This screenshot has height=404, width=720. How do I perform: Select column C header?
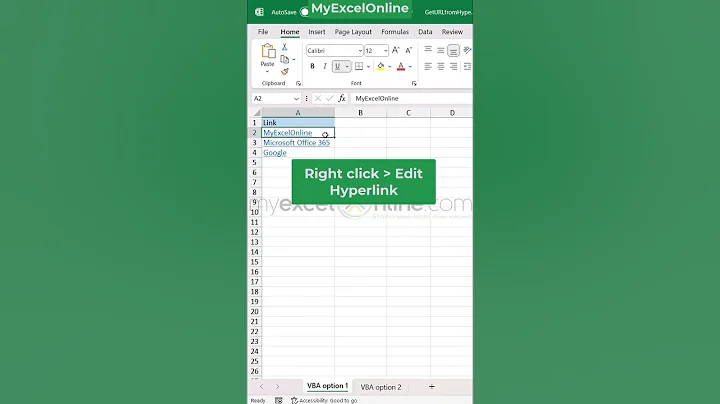(x=408, y=112)
